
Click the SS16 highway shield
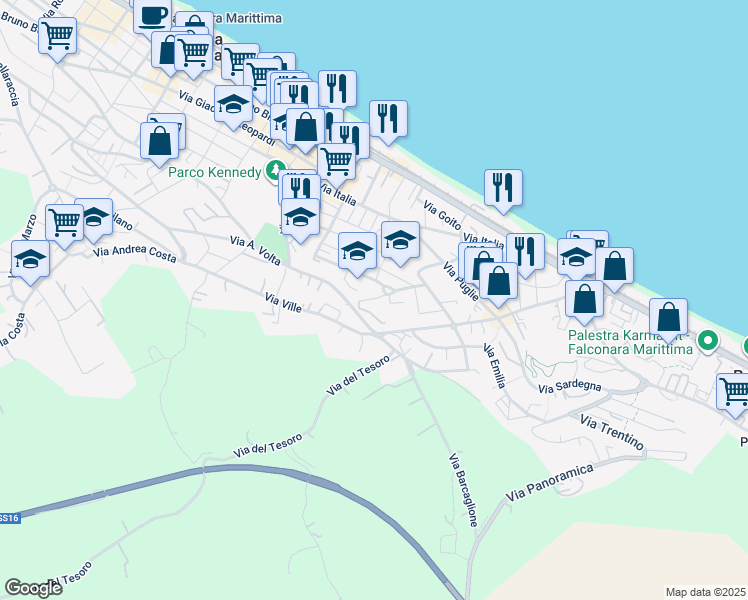[8, 518]
